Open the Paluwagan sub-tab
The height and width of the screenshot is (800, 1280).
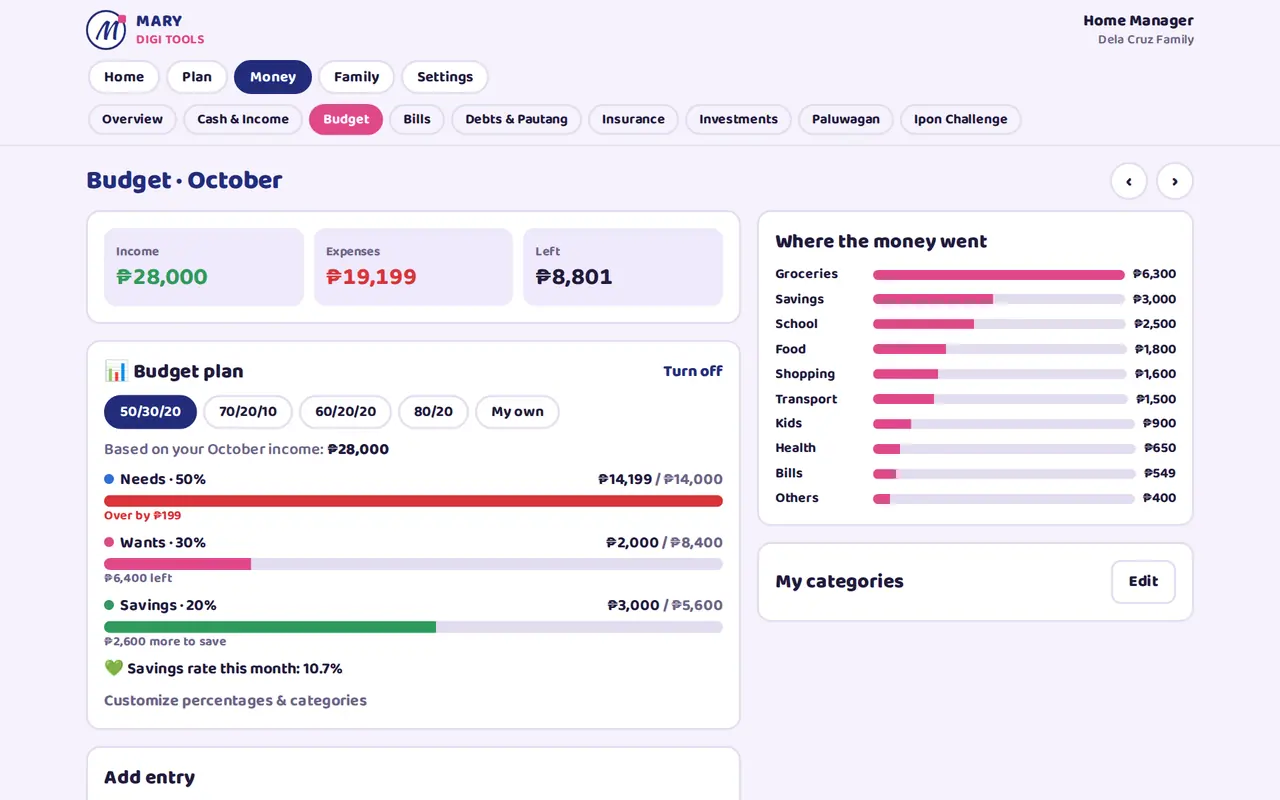(846, 119)
